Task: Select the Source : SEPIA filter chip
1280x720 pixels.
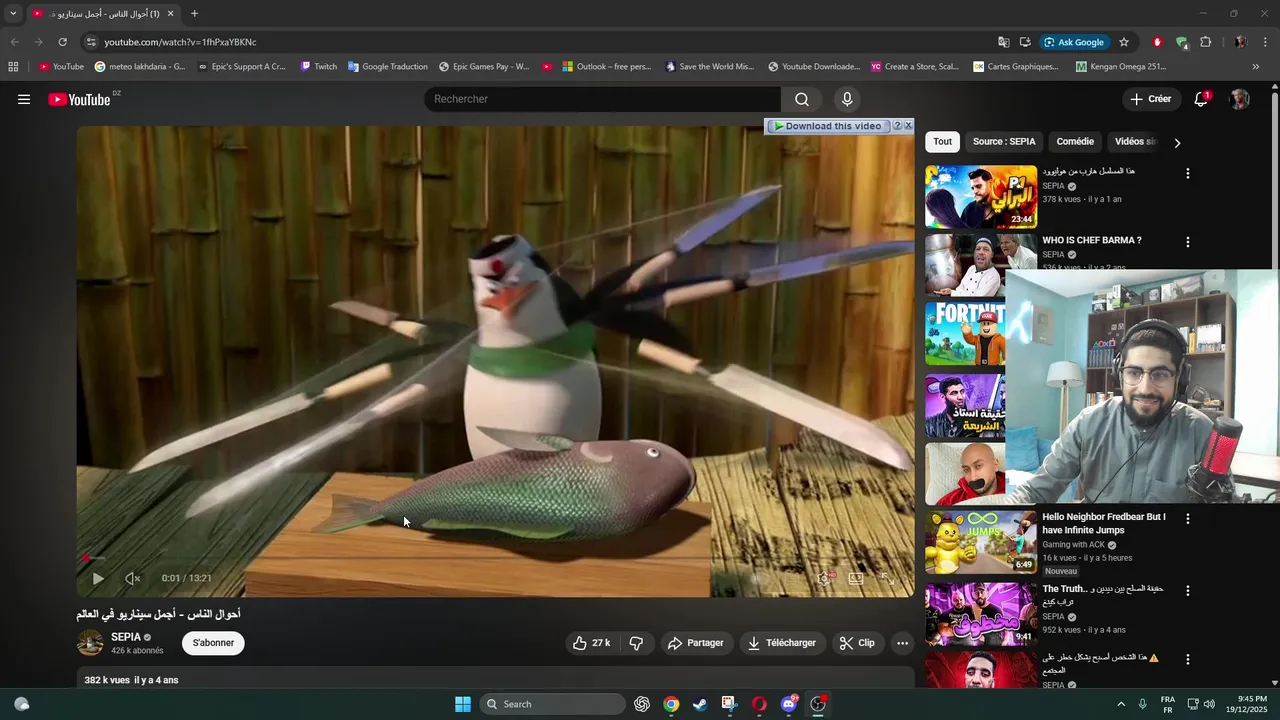Action: pyautogui.click(x=1004, y=142)
